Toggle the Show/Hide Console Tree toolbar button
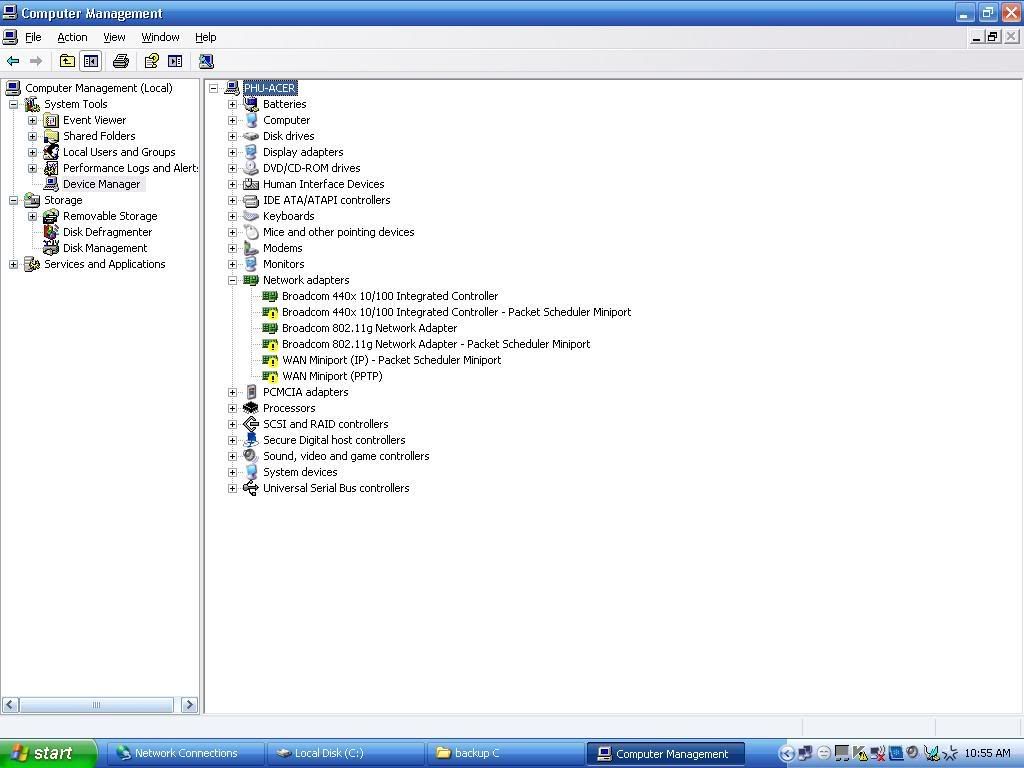This screenshot has width=1024, height=768. coord(91,61)
